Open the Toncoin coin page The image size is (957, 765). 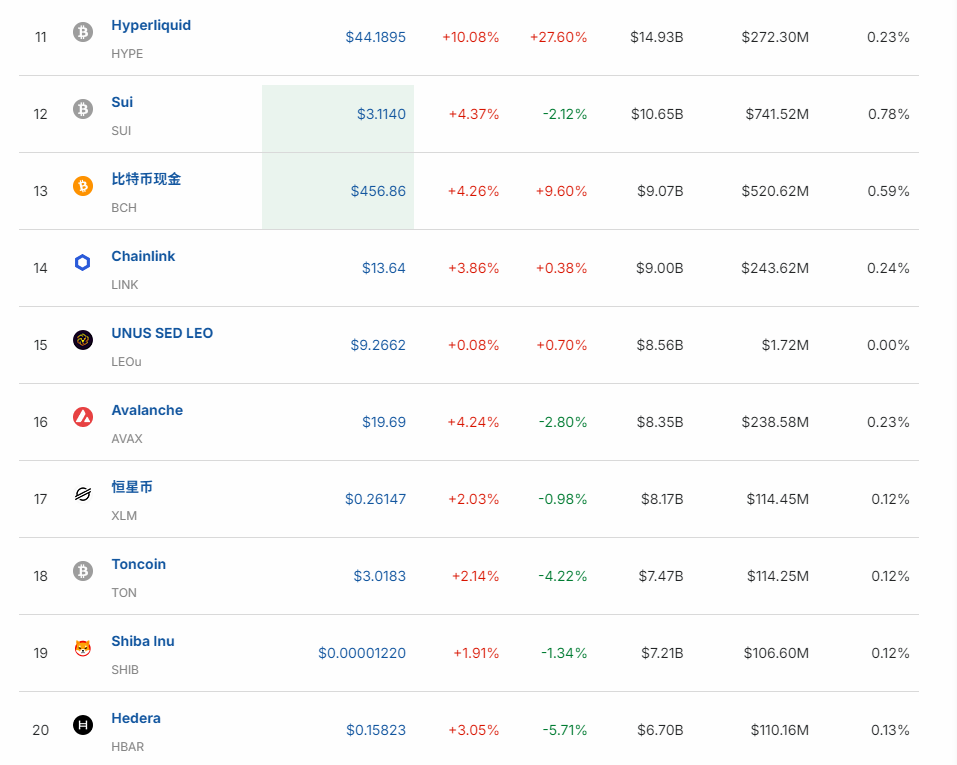pos(139,564)
